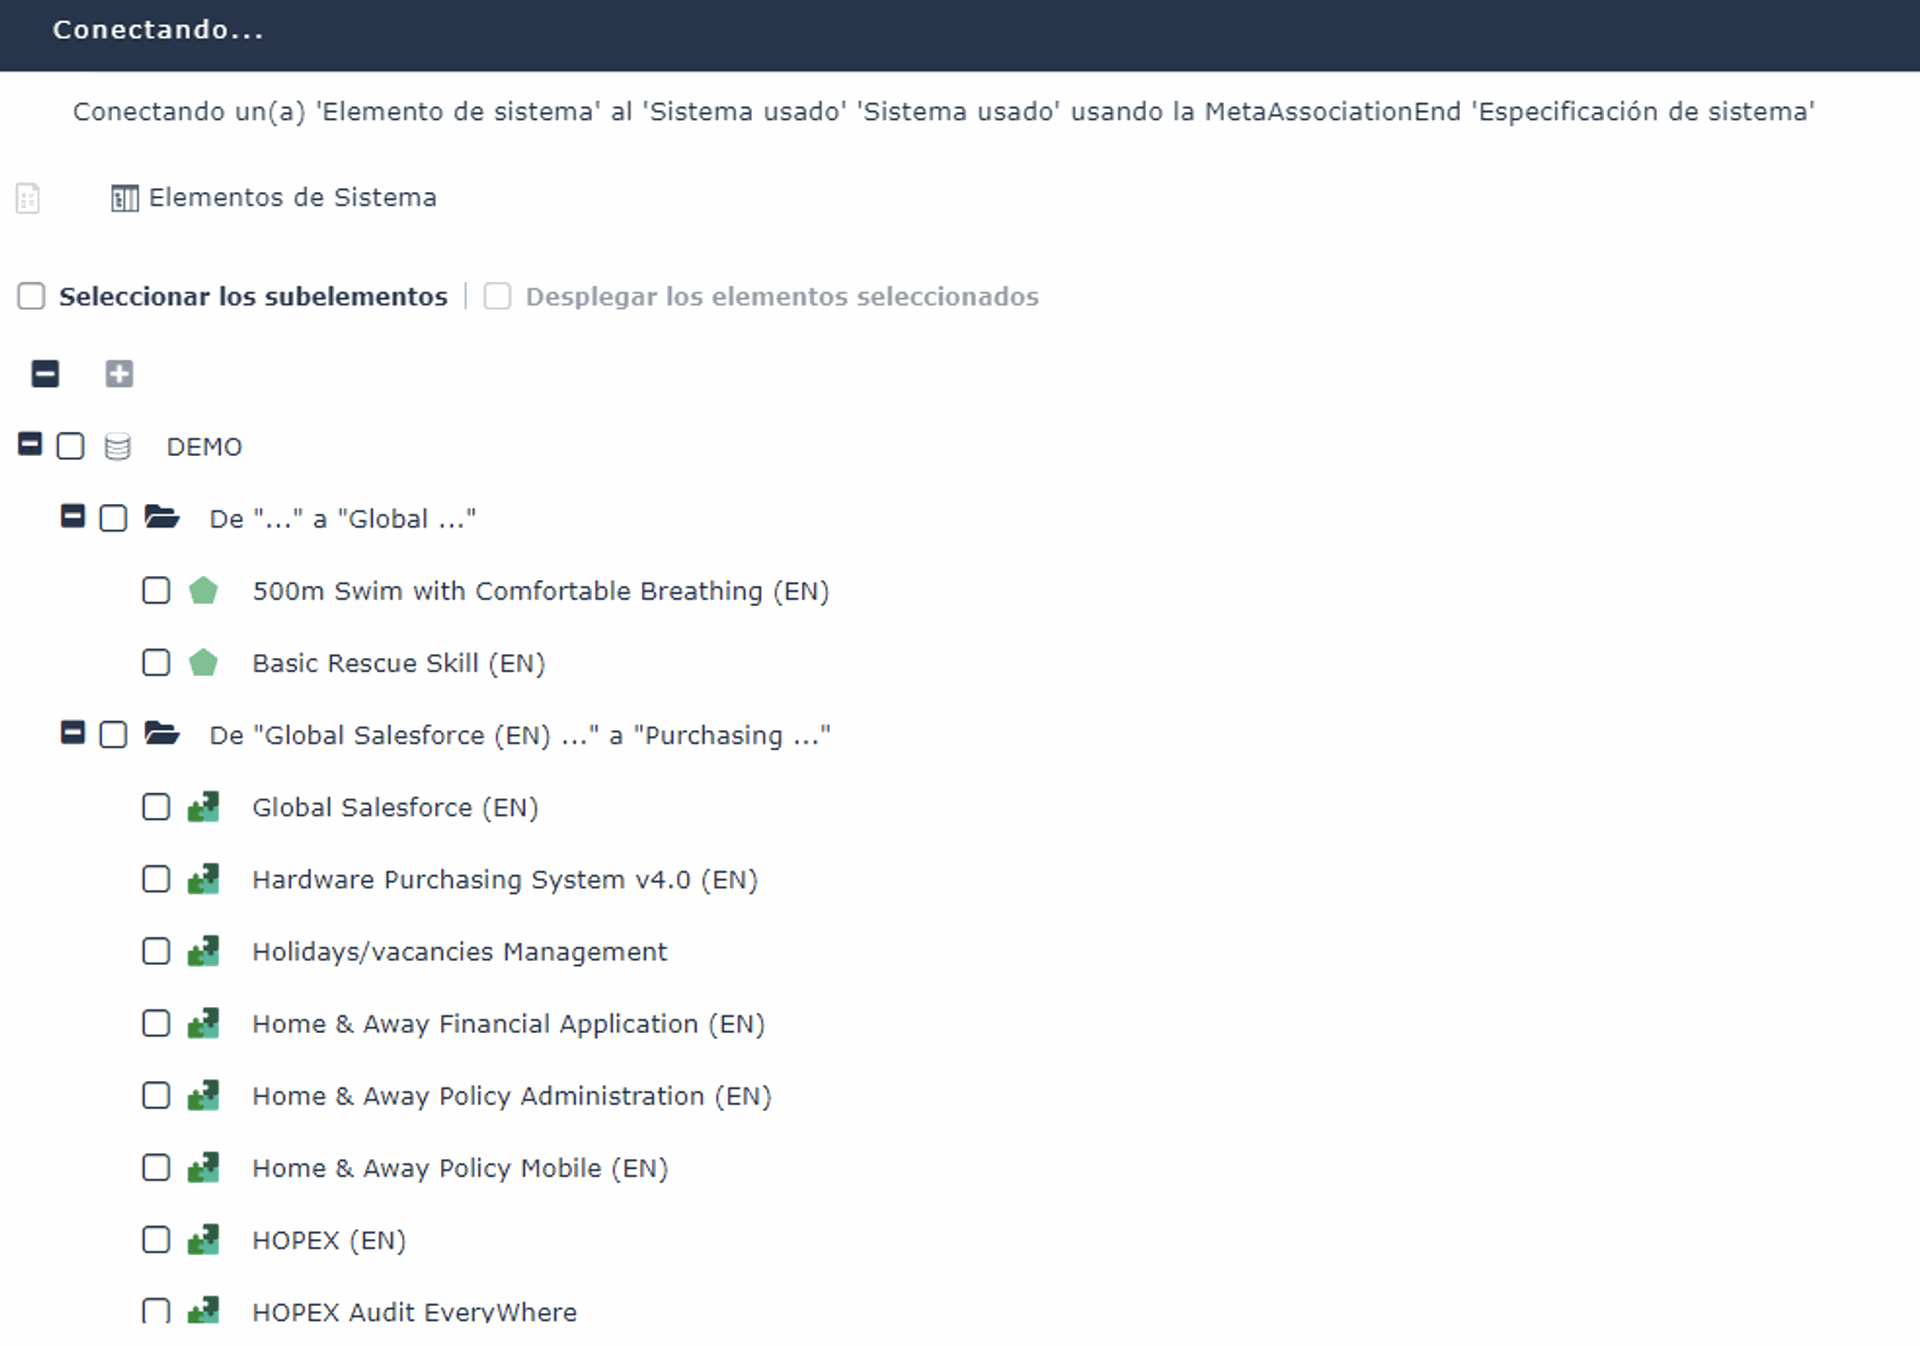Click Holidays/vacancies Management application icon
This screenshot has width=1920, height=1346.
click(203, 950)
